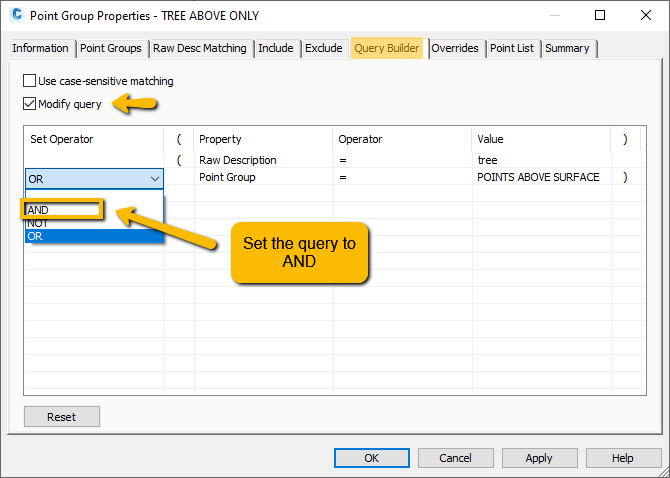670x478 pixels.
Task: Select the POINTS ABOVE SURFACE value cell
Action: [x=538, y=177]
